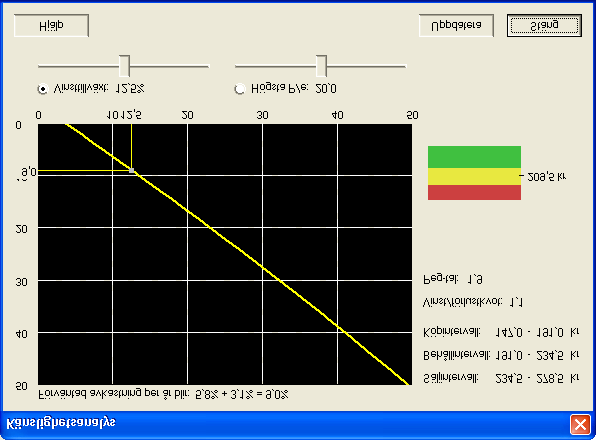Click the gray marker point on the chart

click(x=132, y=171)
